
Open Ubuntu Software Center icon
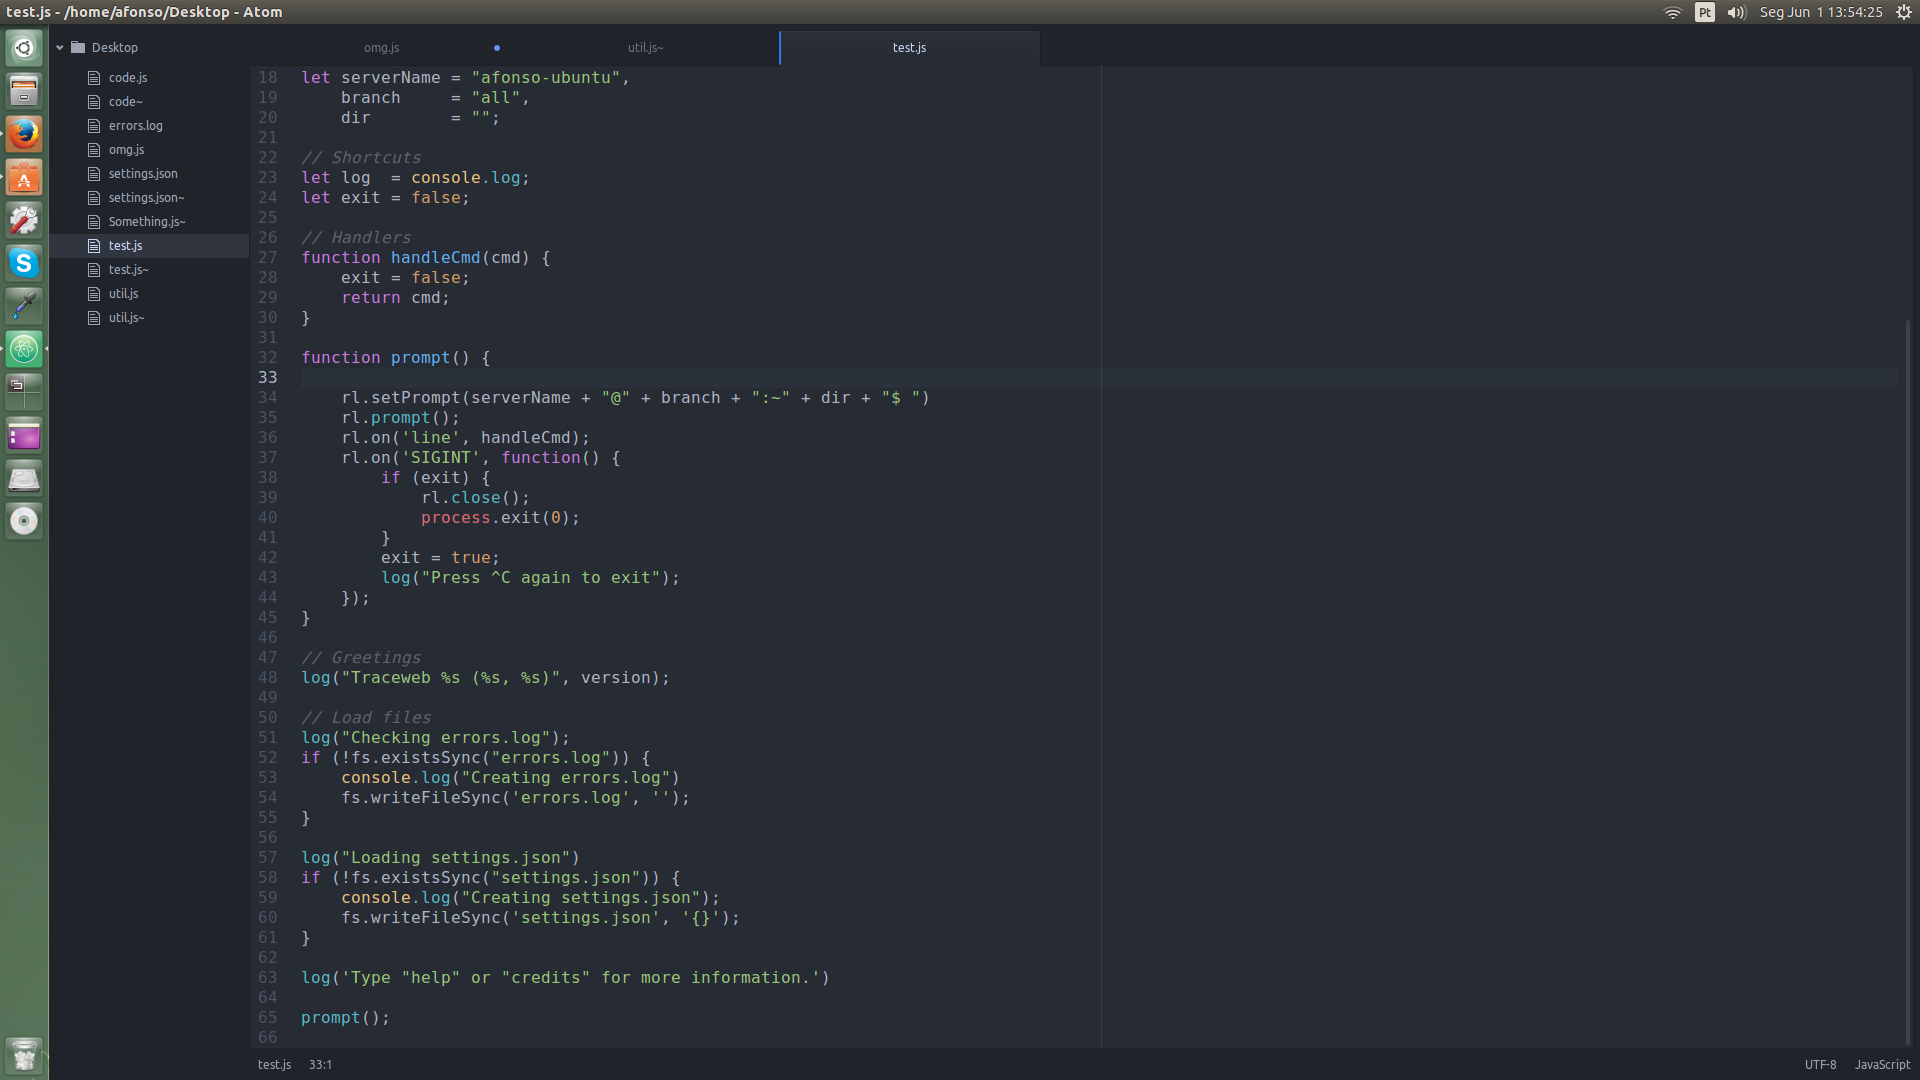tap(24, 177)
